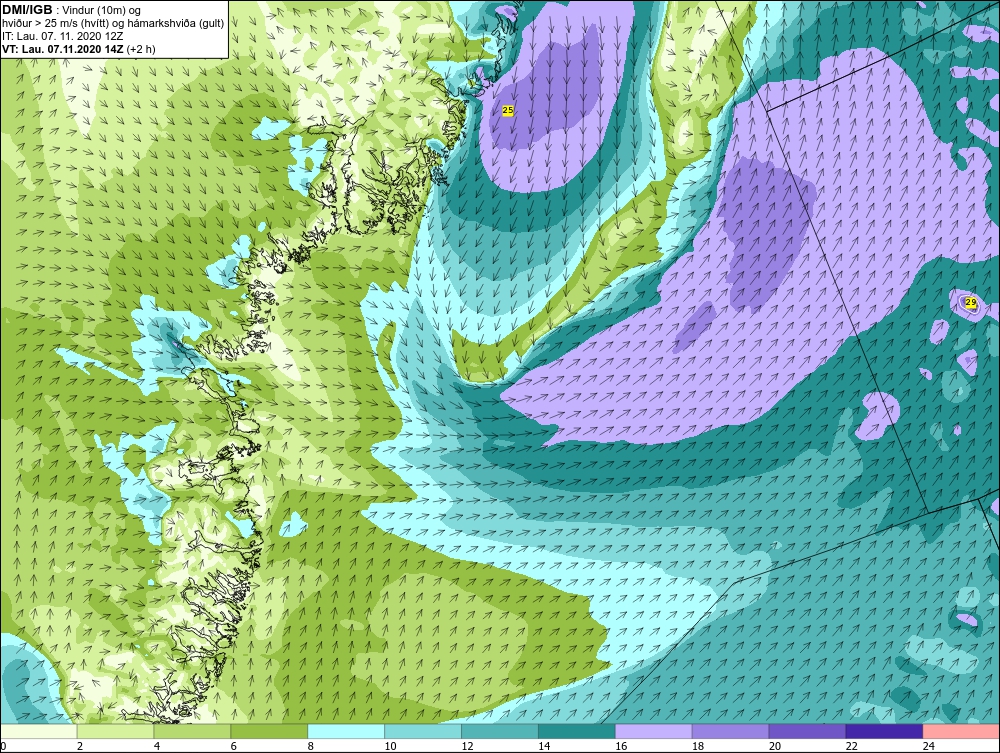
Task: Click the legend value 16
Action: (x=621, y=746)
